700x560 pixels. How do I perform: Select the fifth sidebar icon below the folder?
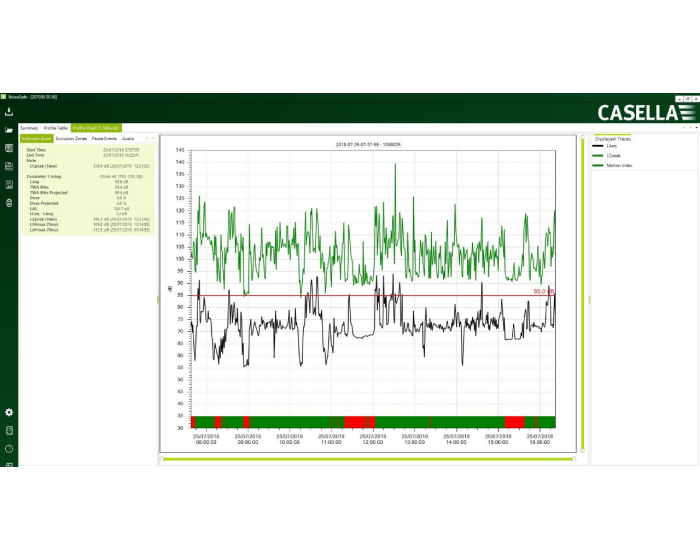tap(9, 184)
